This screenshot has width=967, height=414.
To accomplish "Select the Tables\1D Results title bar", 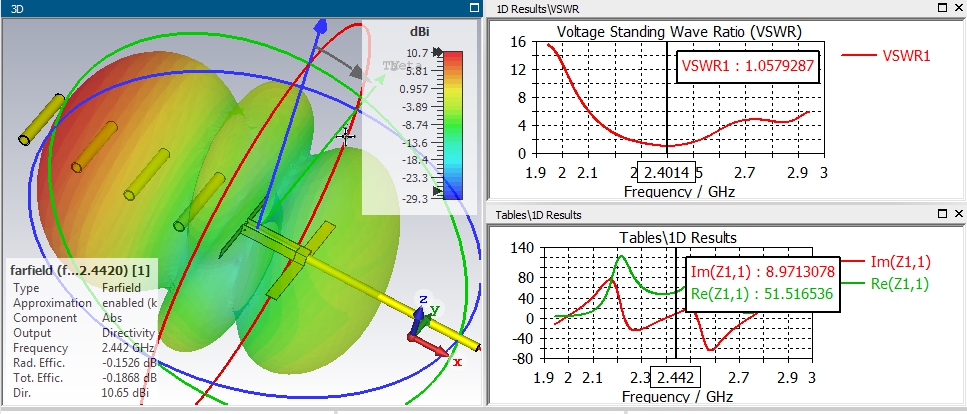I will click(700, 215).
